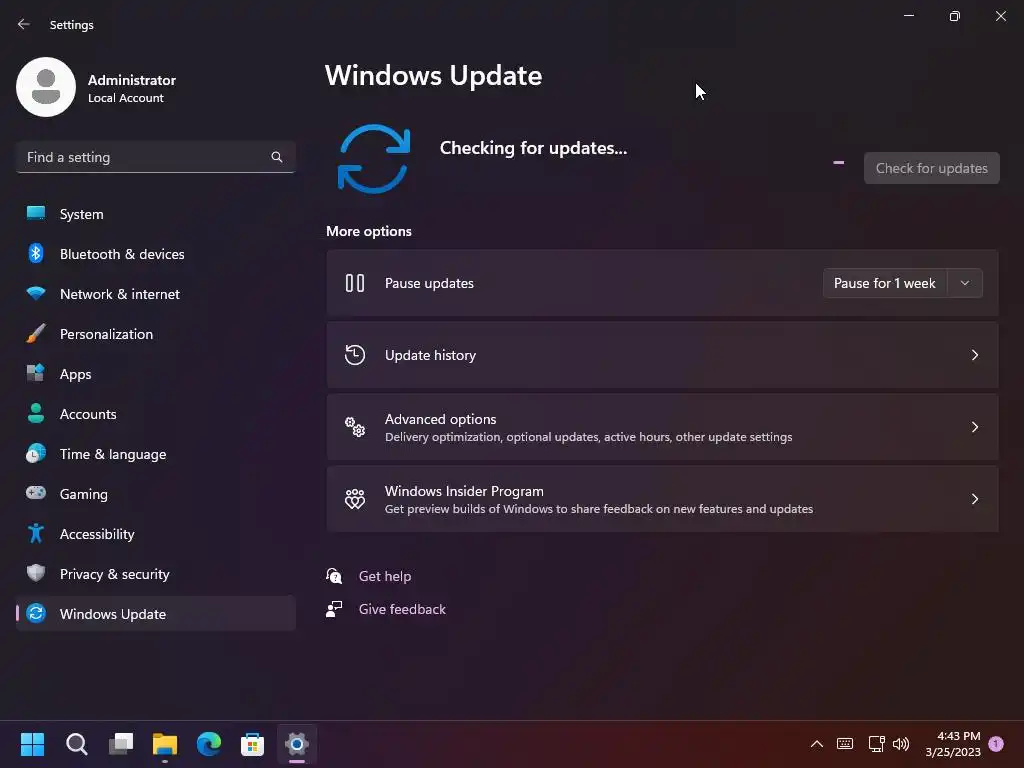Select Network & internet in sidebar
This screenshot has height=768, width=1024.
[x=155, y=294]
